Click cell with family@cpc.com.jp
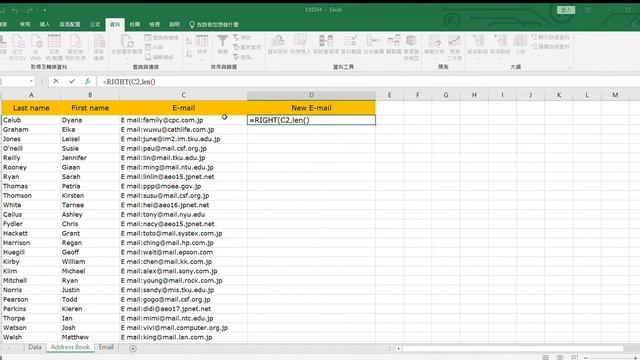640x360 pixels. 183,120
